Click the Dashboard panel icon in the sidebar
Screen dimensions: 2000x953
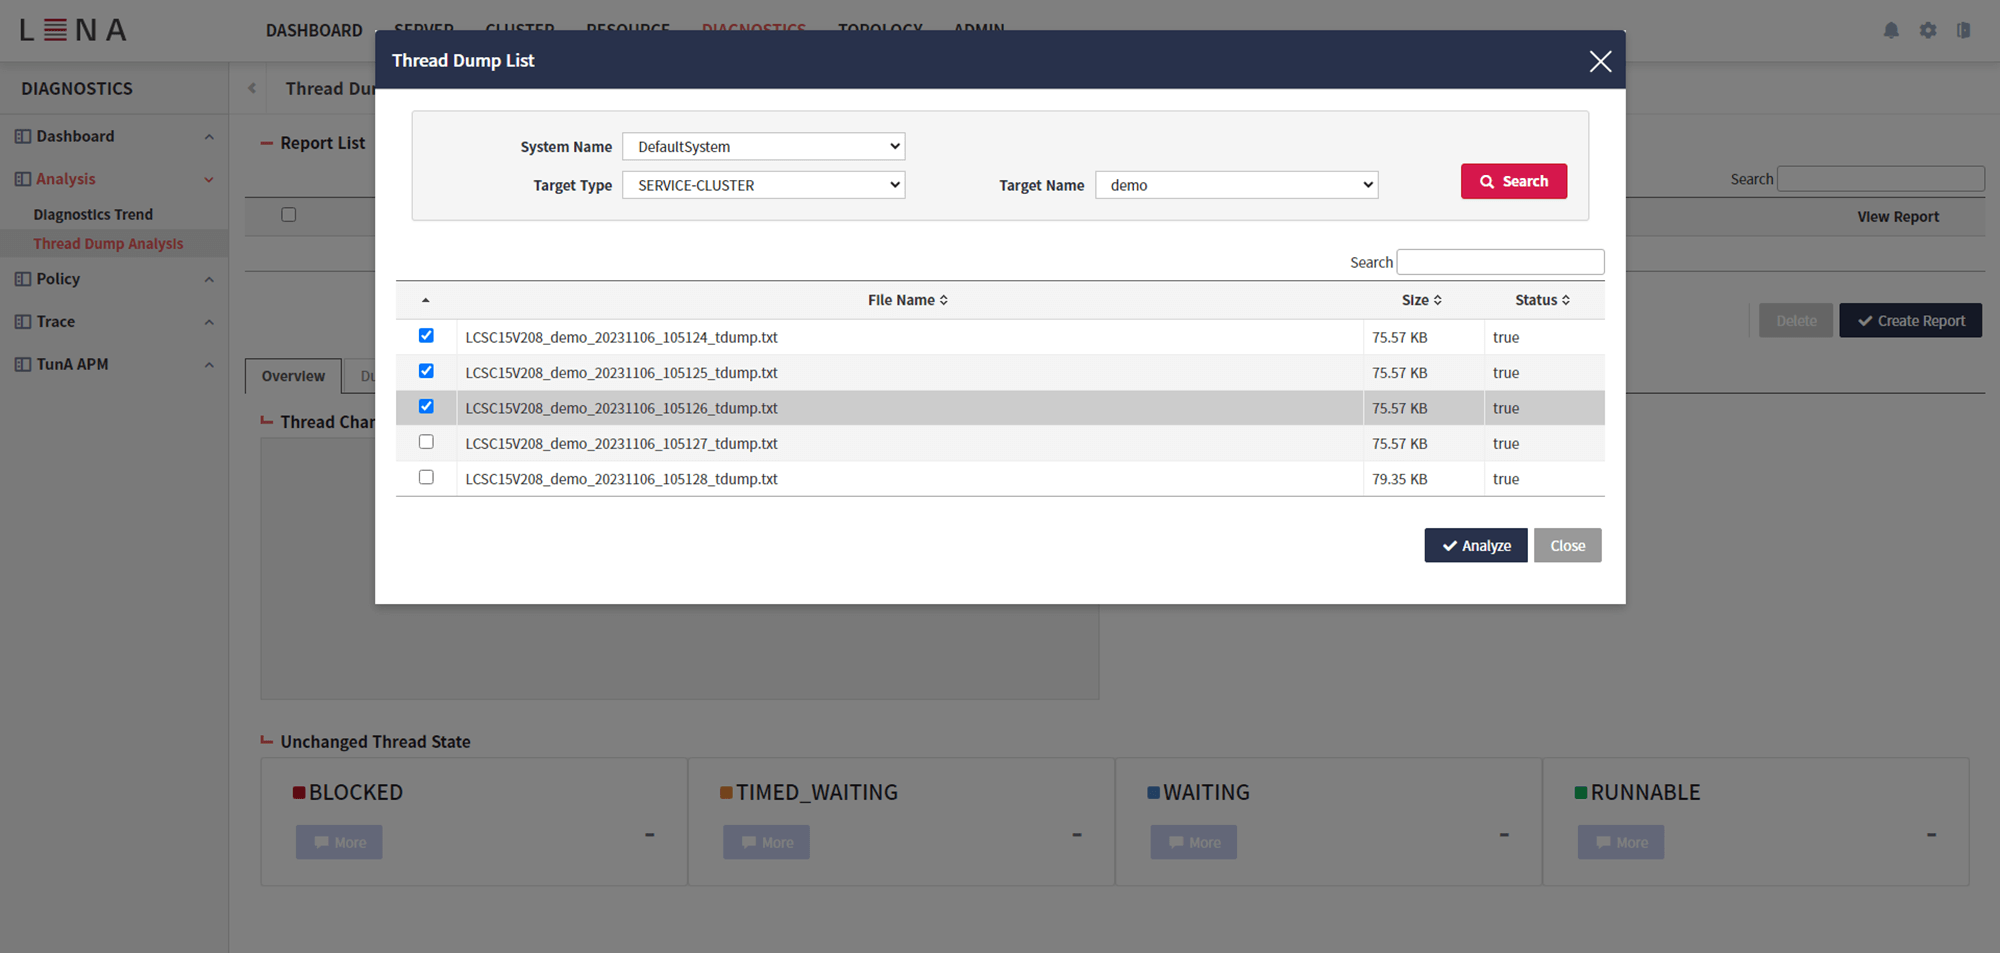(x=21, y=136)
